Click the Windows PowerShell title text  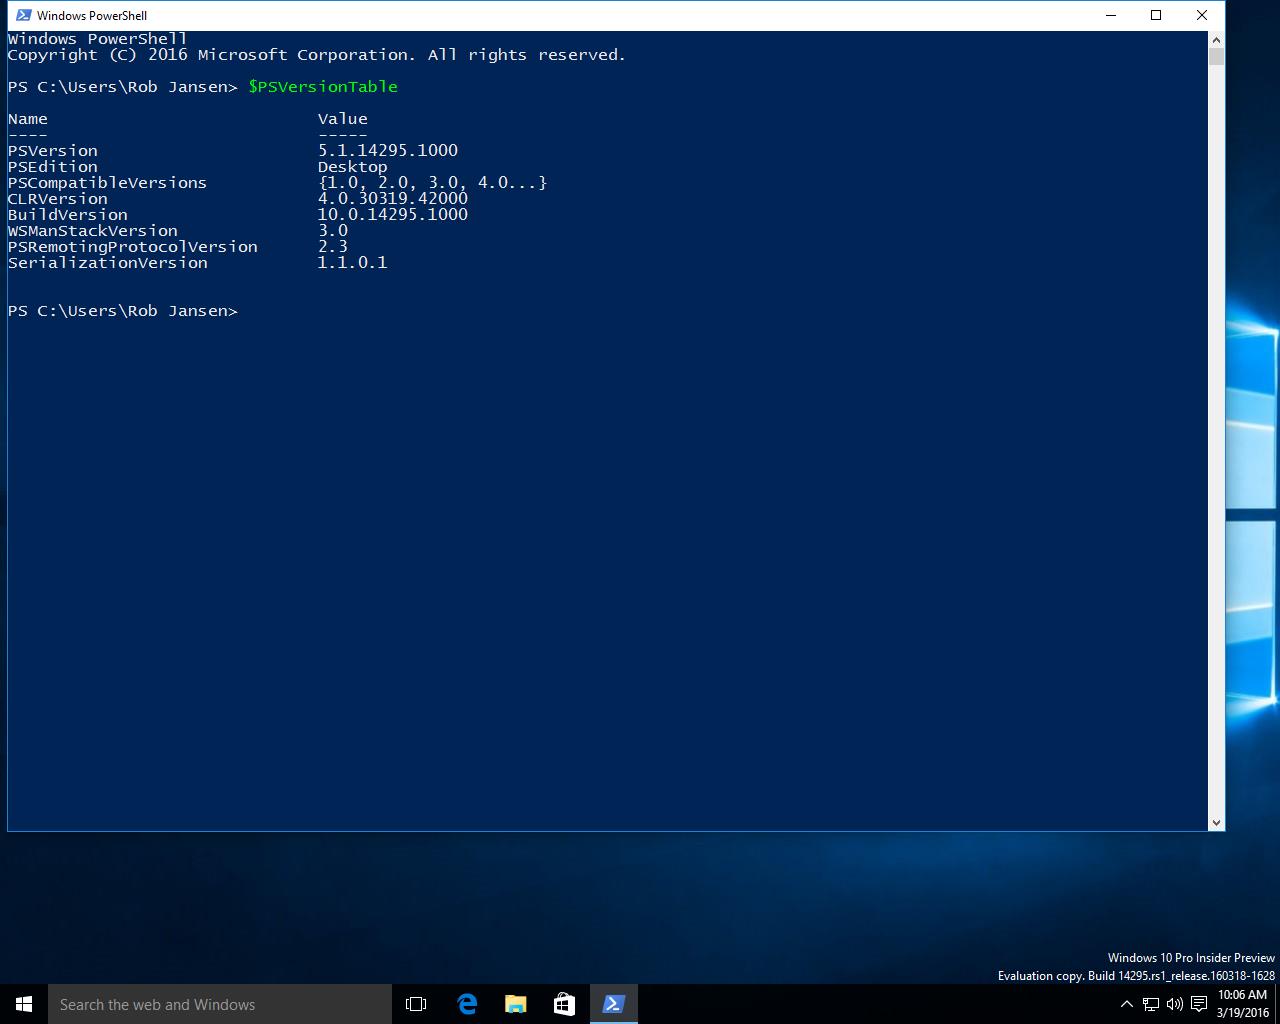[x=92, y=15]
